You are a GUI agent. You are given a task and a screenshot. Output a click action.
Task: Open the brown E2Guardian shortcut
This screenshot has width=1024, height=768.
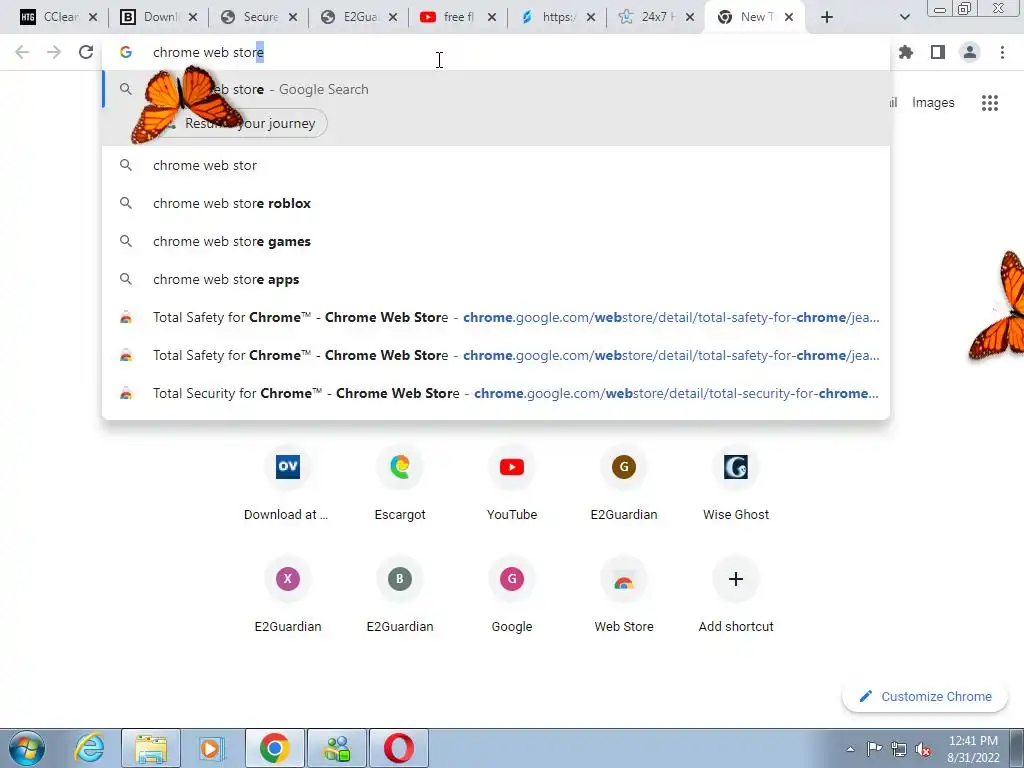click(x=624, y=484)
